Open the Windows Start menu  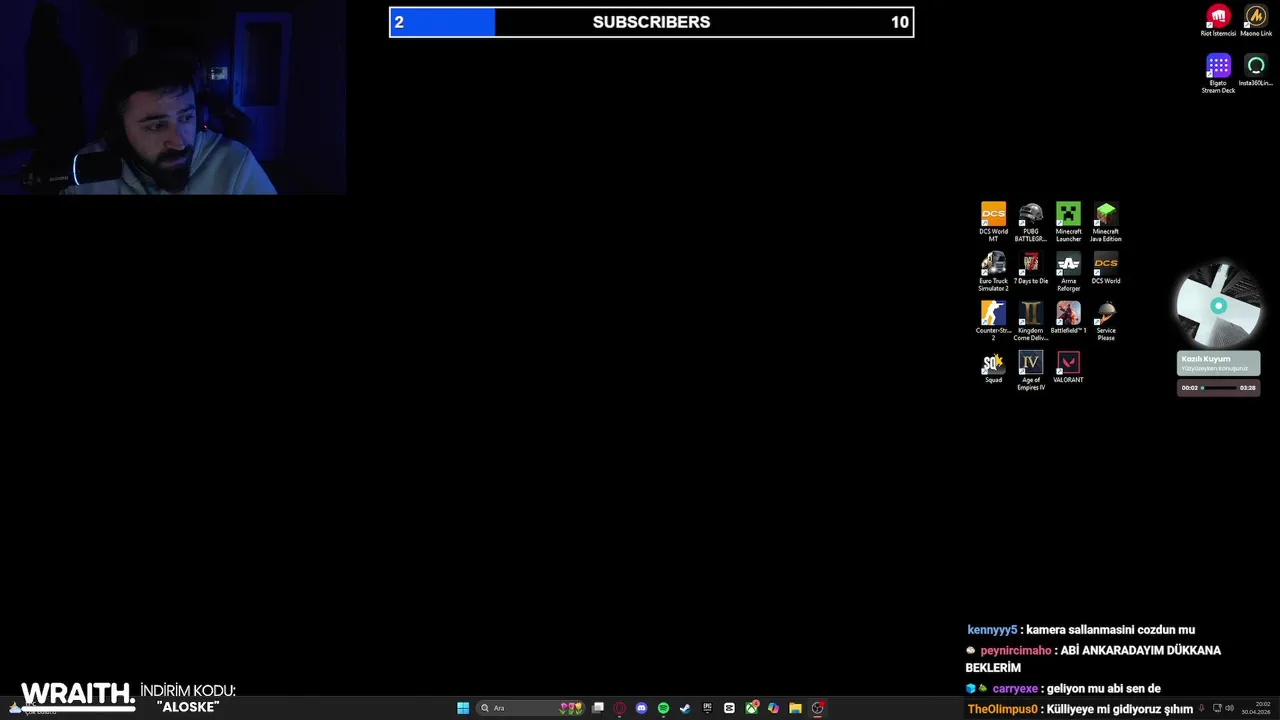coord(463,708)
